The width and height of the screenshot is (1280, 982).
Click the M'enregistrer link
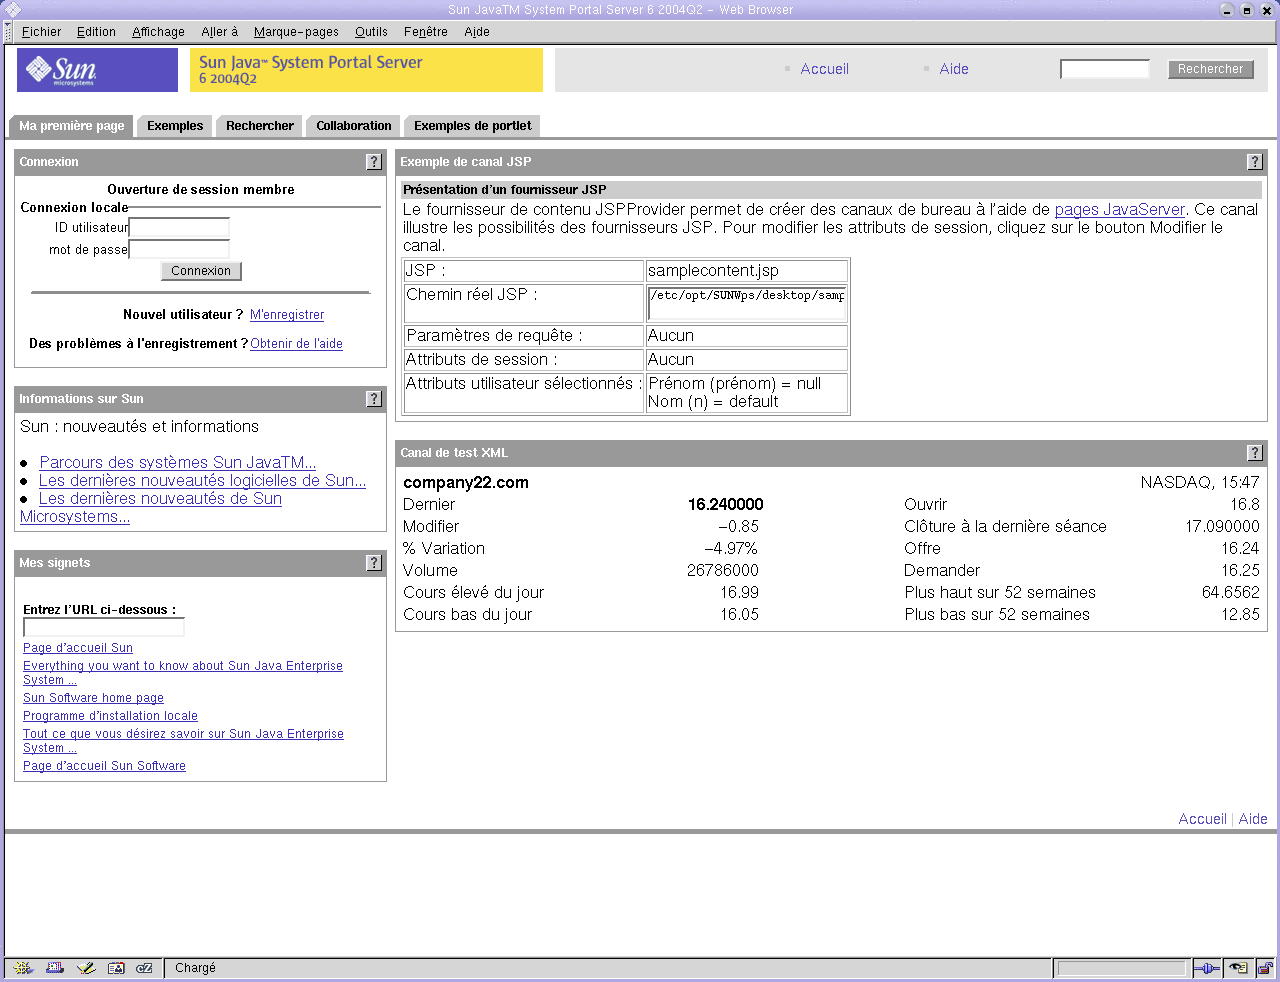(x=287, y=315)
